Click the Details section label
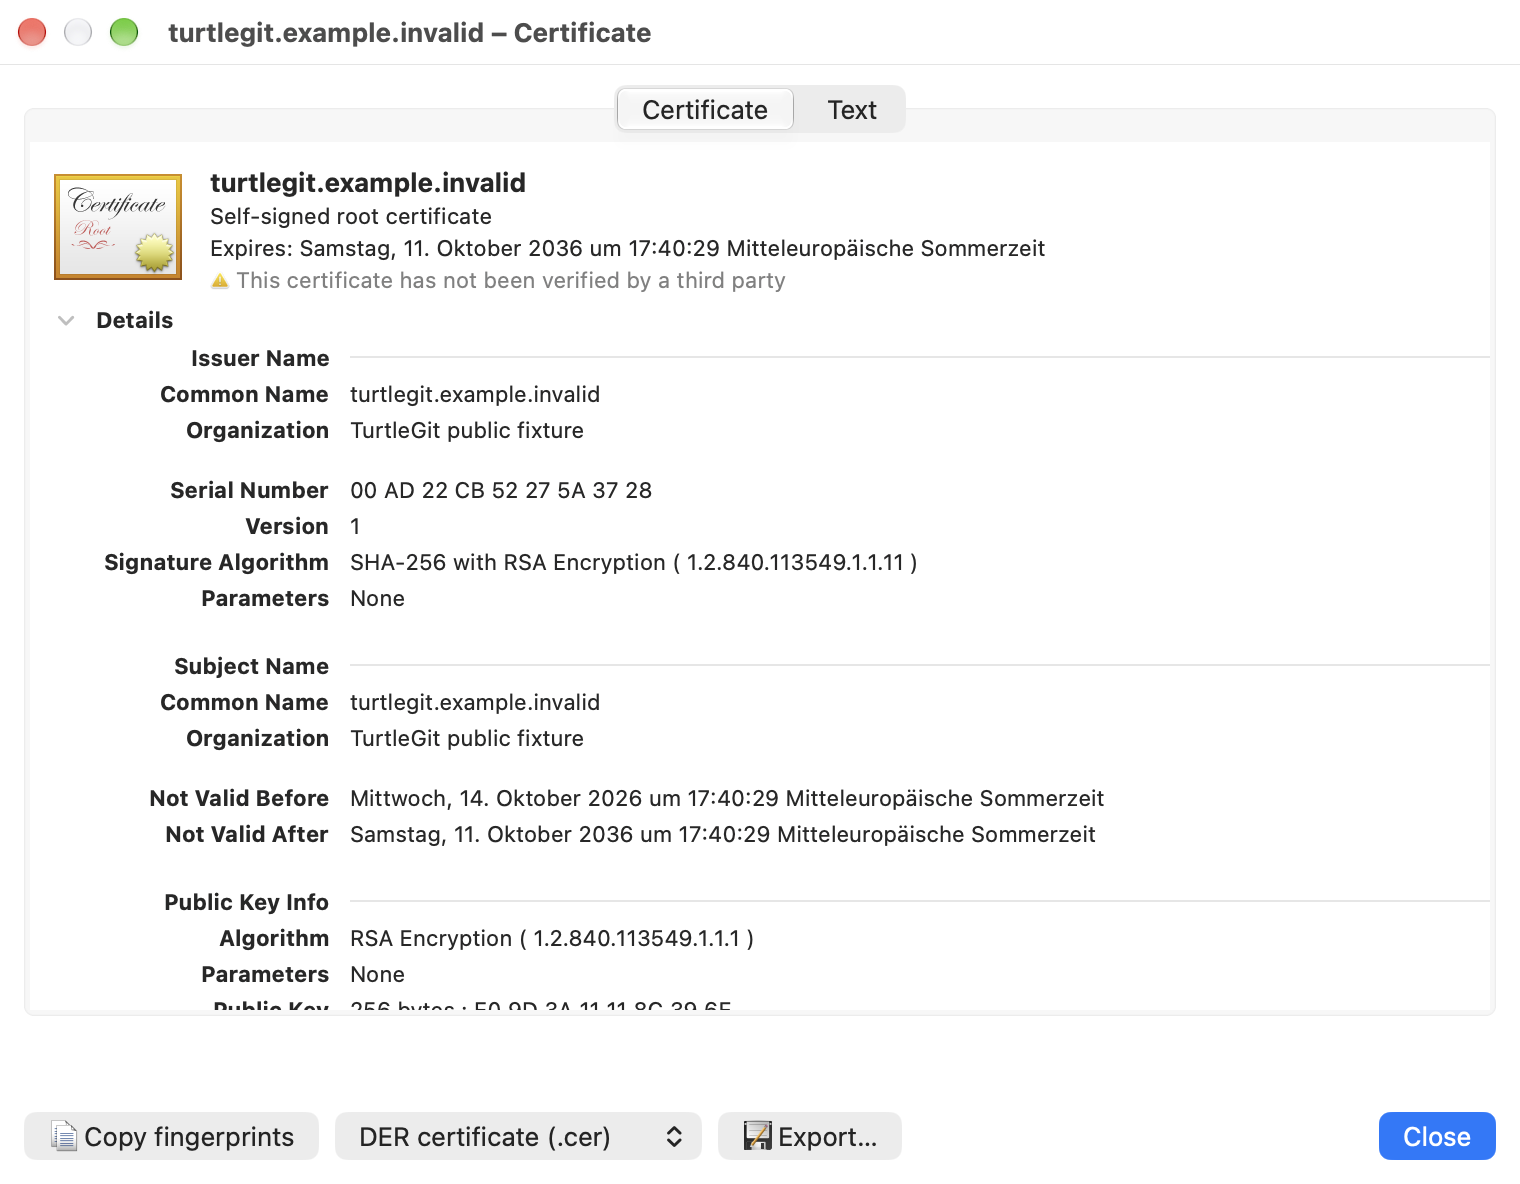This screenshot has width=1520, height=1184. (x=135, y=320)
